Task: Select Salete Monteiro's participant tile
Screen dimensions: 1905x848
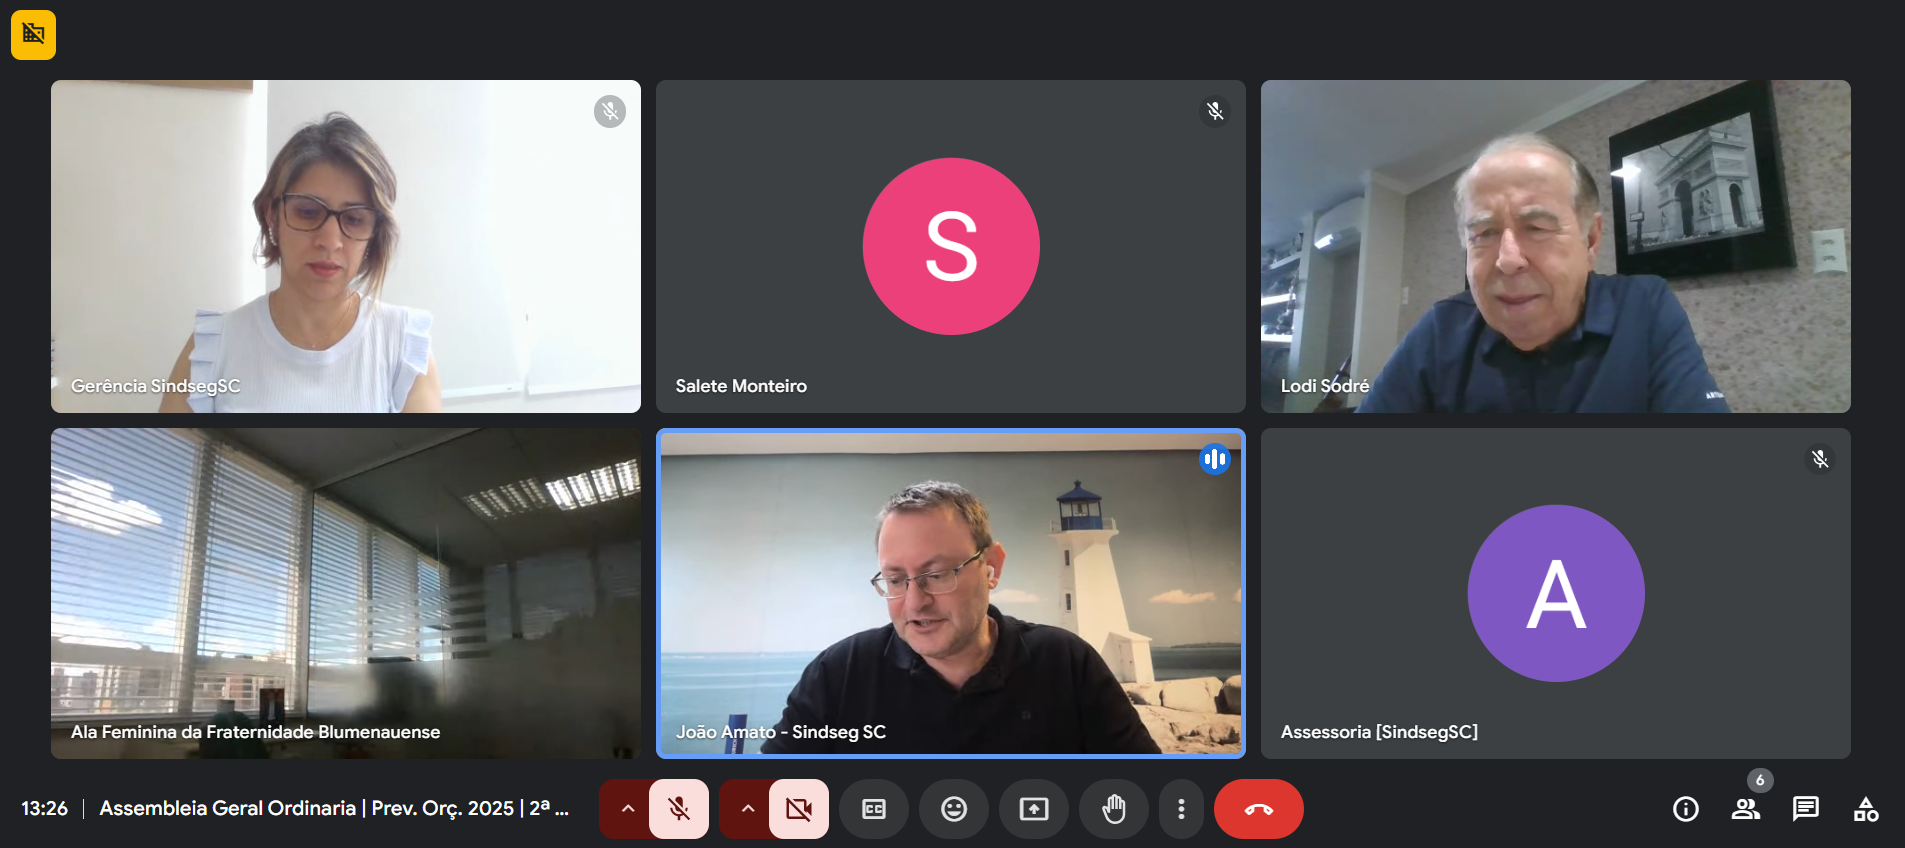Action: click(x=950, y=246)
